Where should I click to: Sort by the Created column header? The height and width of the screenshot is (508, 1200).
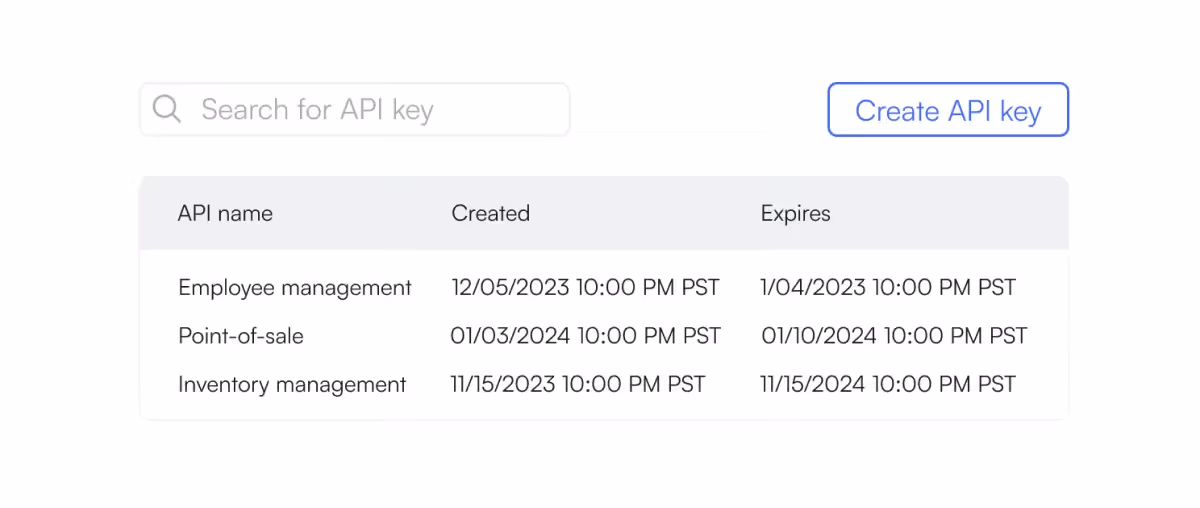[x=490, y=213]
